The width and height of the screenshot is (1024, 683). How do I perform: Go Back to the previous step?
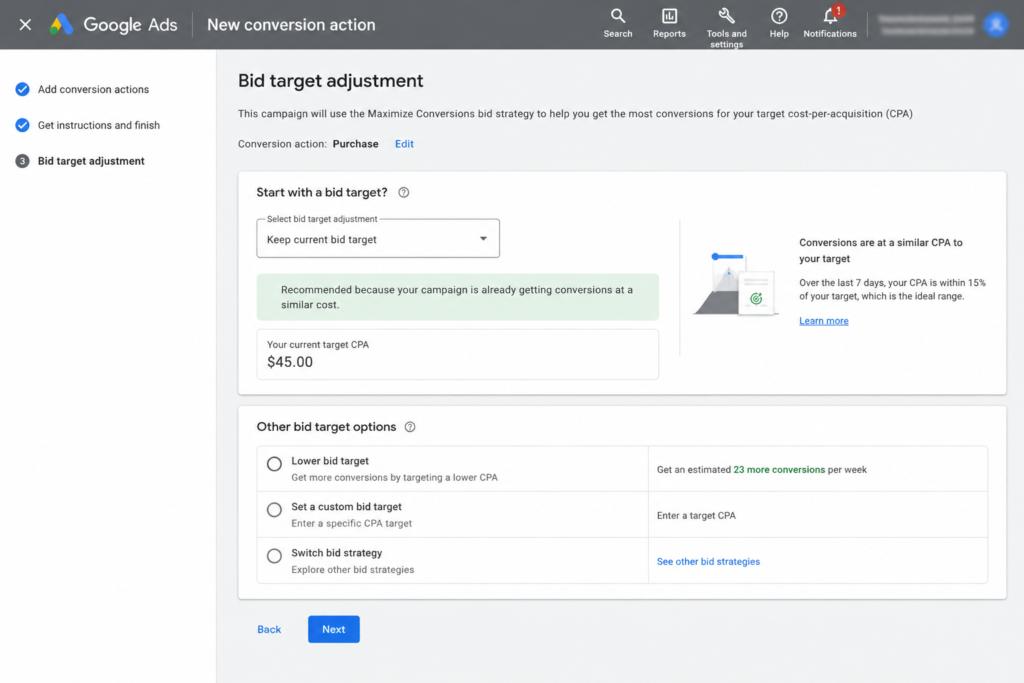click(269, 629)
